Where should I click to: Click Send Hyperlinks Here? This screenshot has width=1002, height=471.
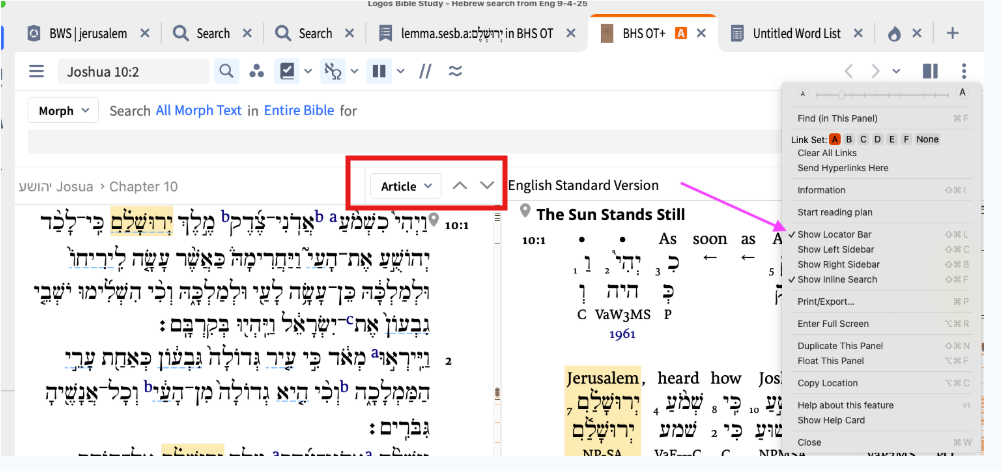click(843, 168)
